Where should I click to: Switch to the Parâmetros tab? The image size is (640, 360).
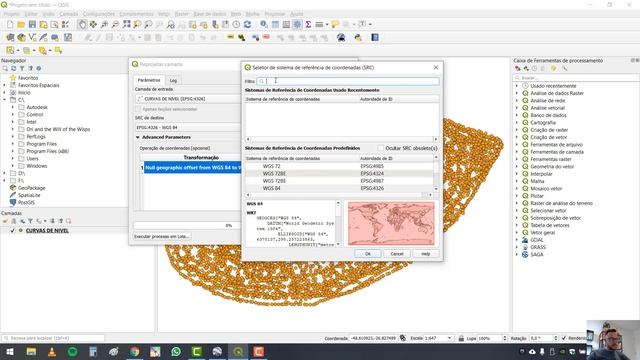149,80
